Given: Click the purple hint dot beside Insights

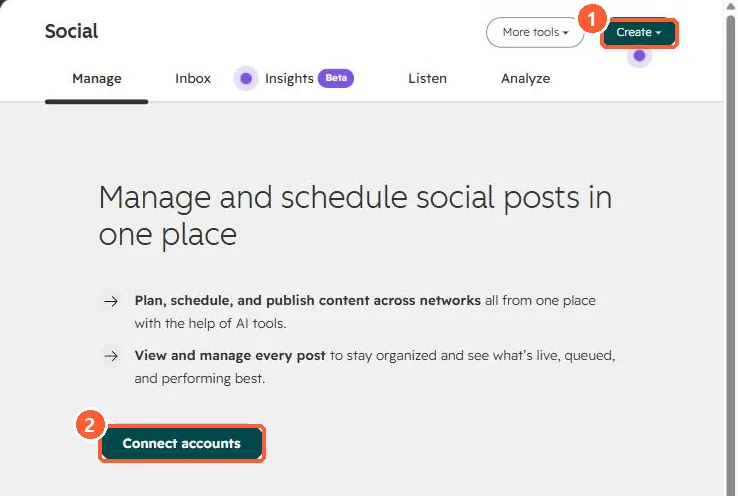Looking at the screenshot, I should (x=246, y=79).
